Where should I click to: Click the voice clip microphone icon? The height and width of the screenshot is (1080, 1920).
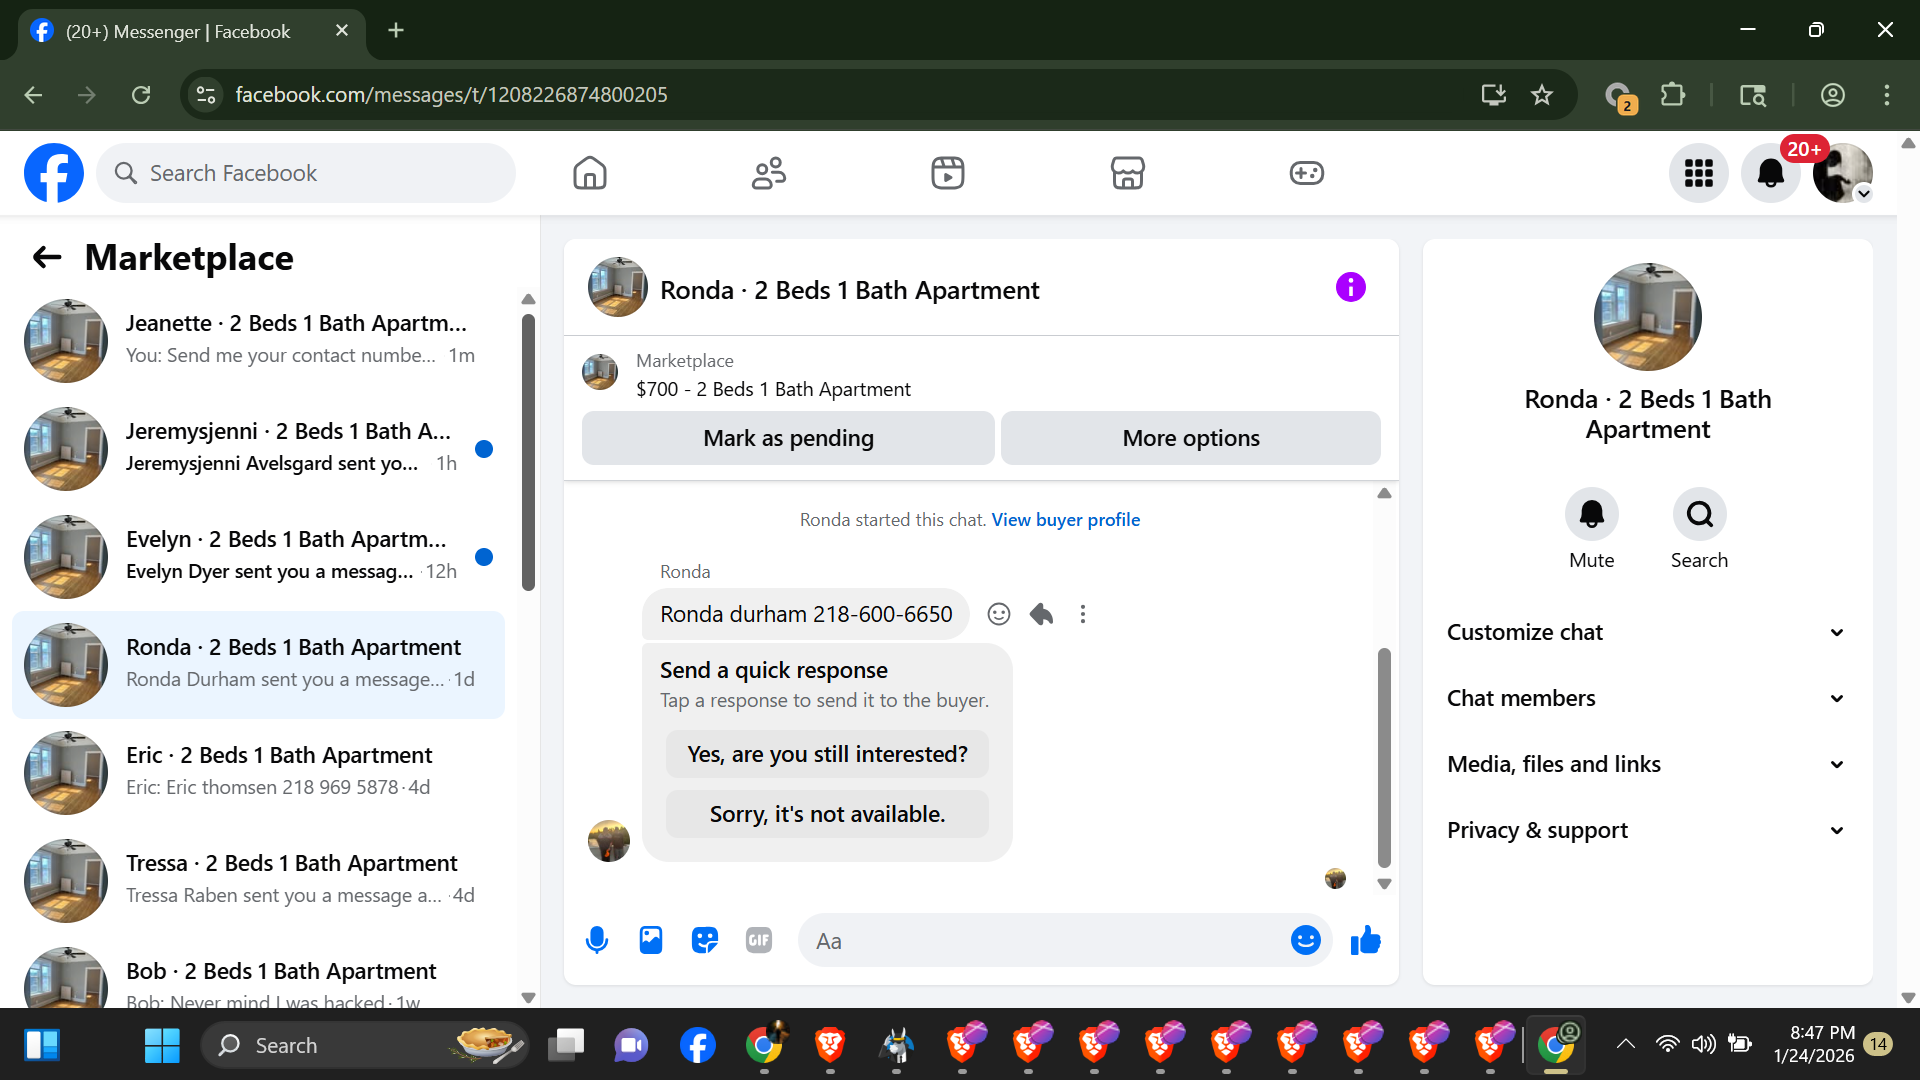pos(597,940)
